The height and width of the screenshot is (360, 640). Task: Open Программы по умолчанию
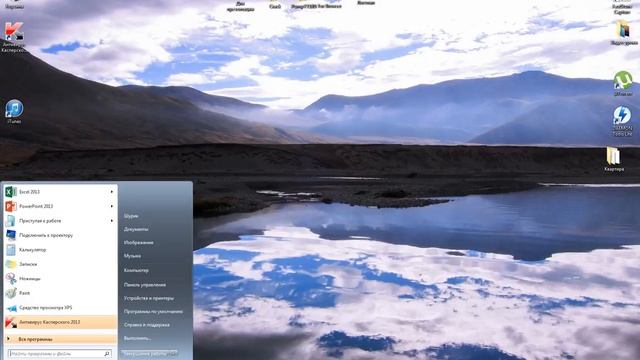pyautogui.click(x=153, y=311)
